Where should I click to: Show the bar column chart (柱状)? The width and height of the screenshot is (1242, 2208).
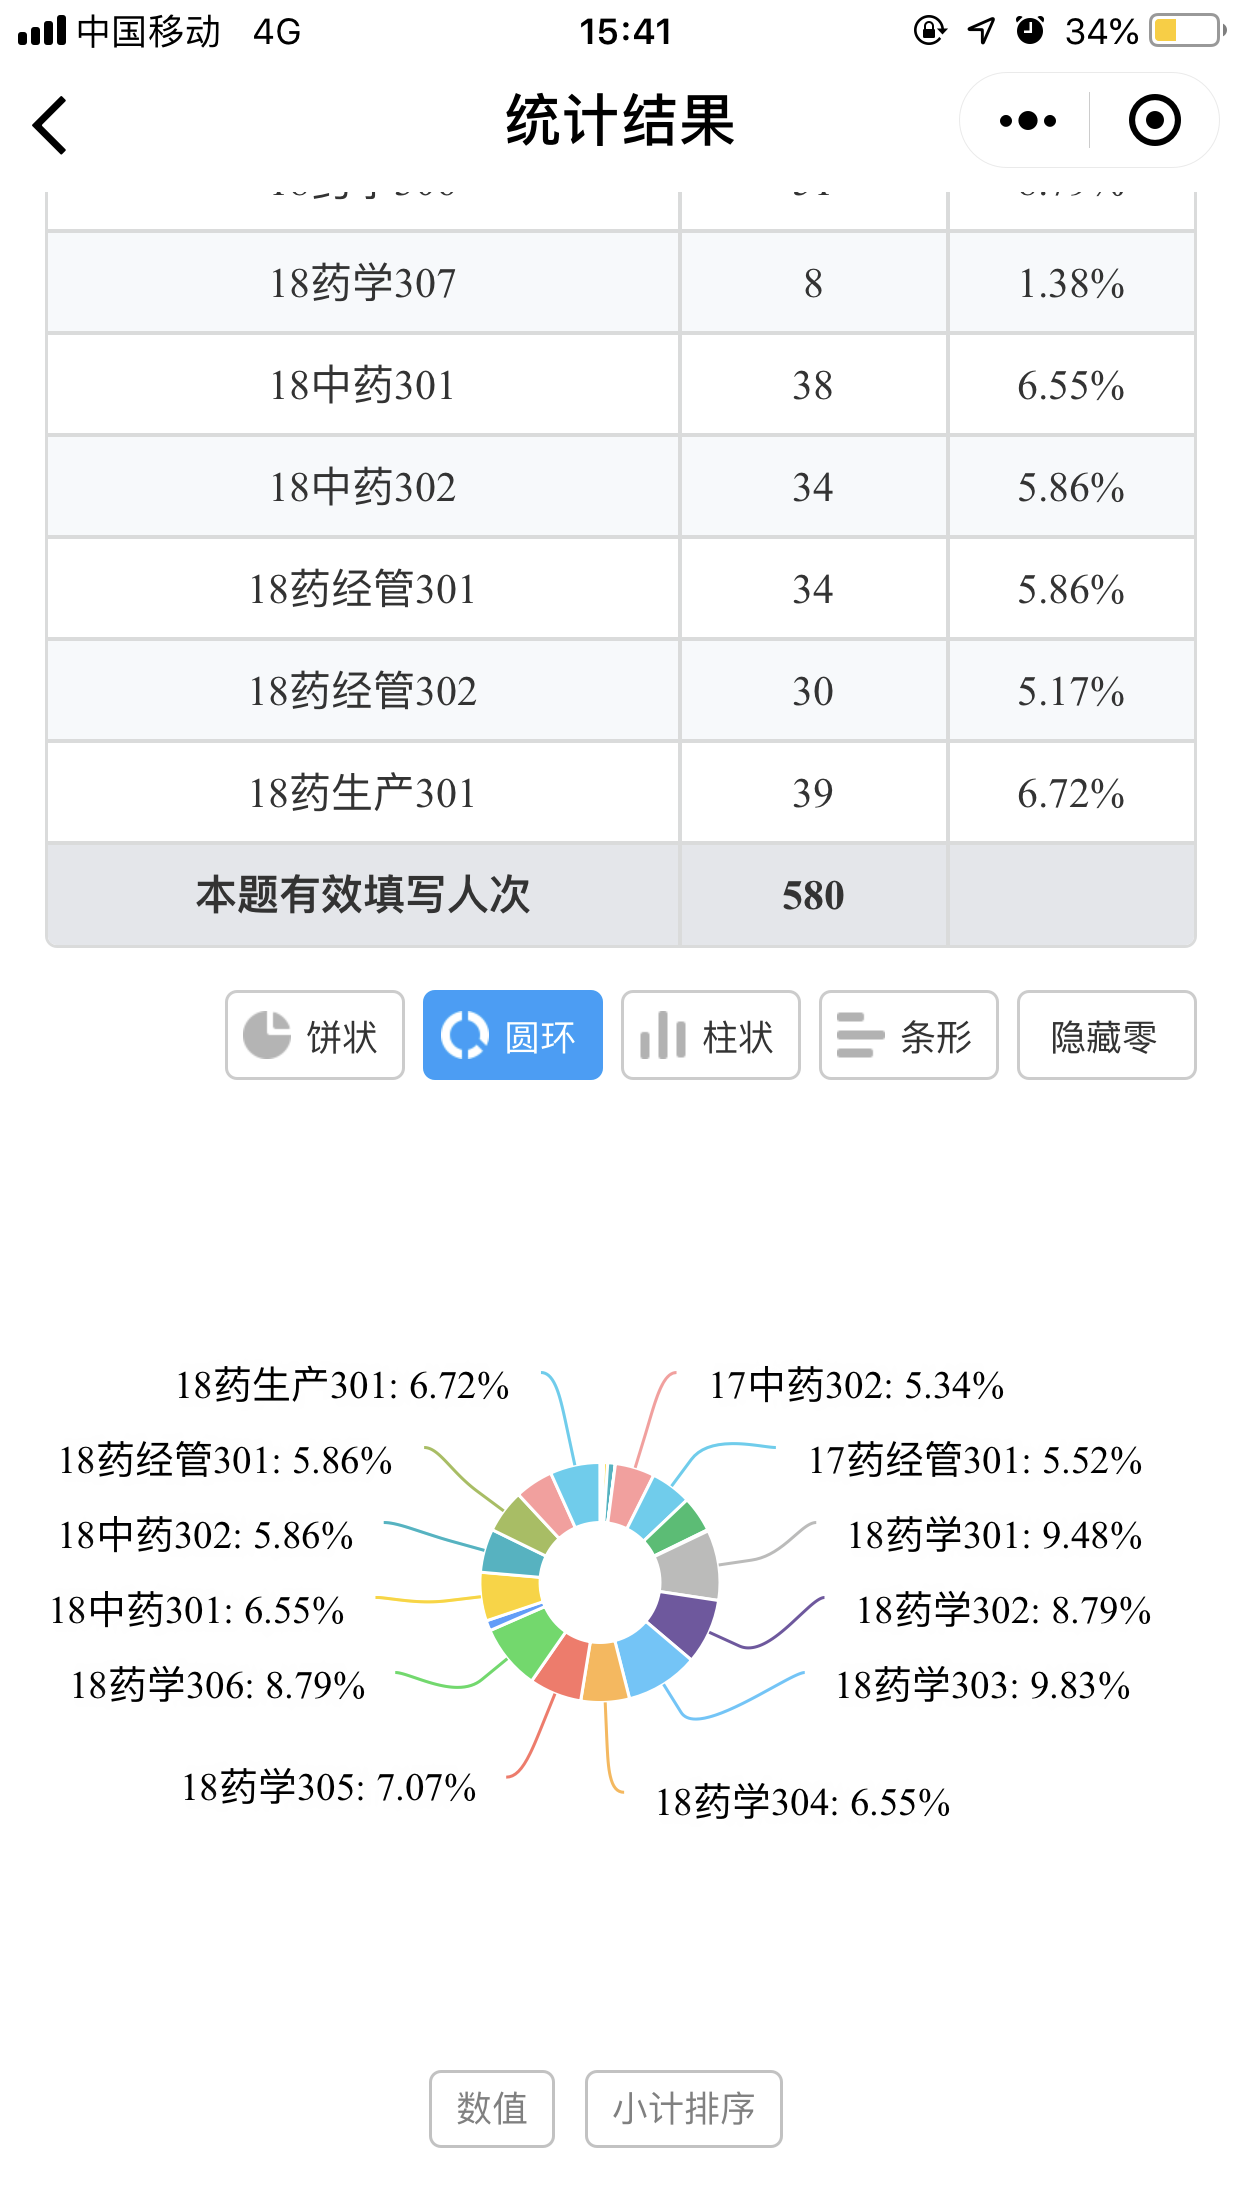(710, 1035)
